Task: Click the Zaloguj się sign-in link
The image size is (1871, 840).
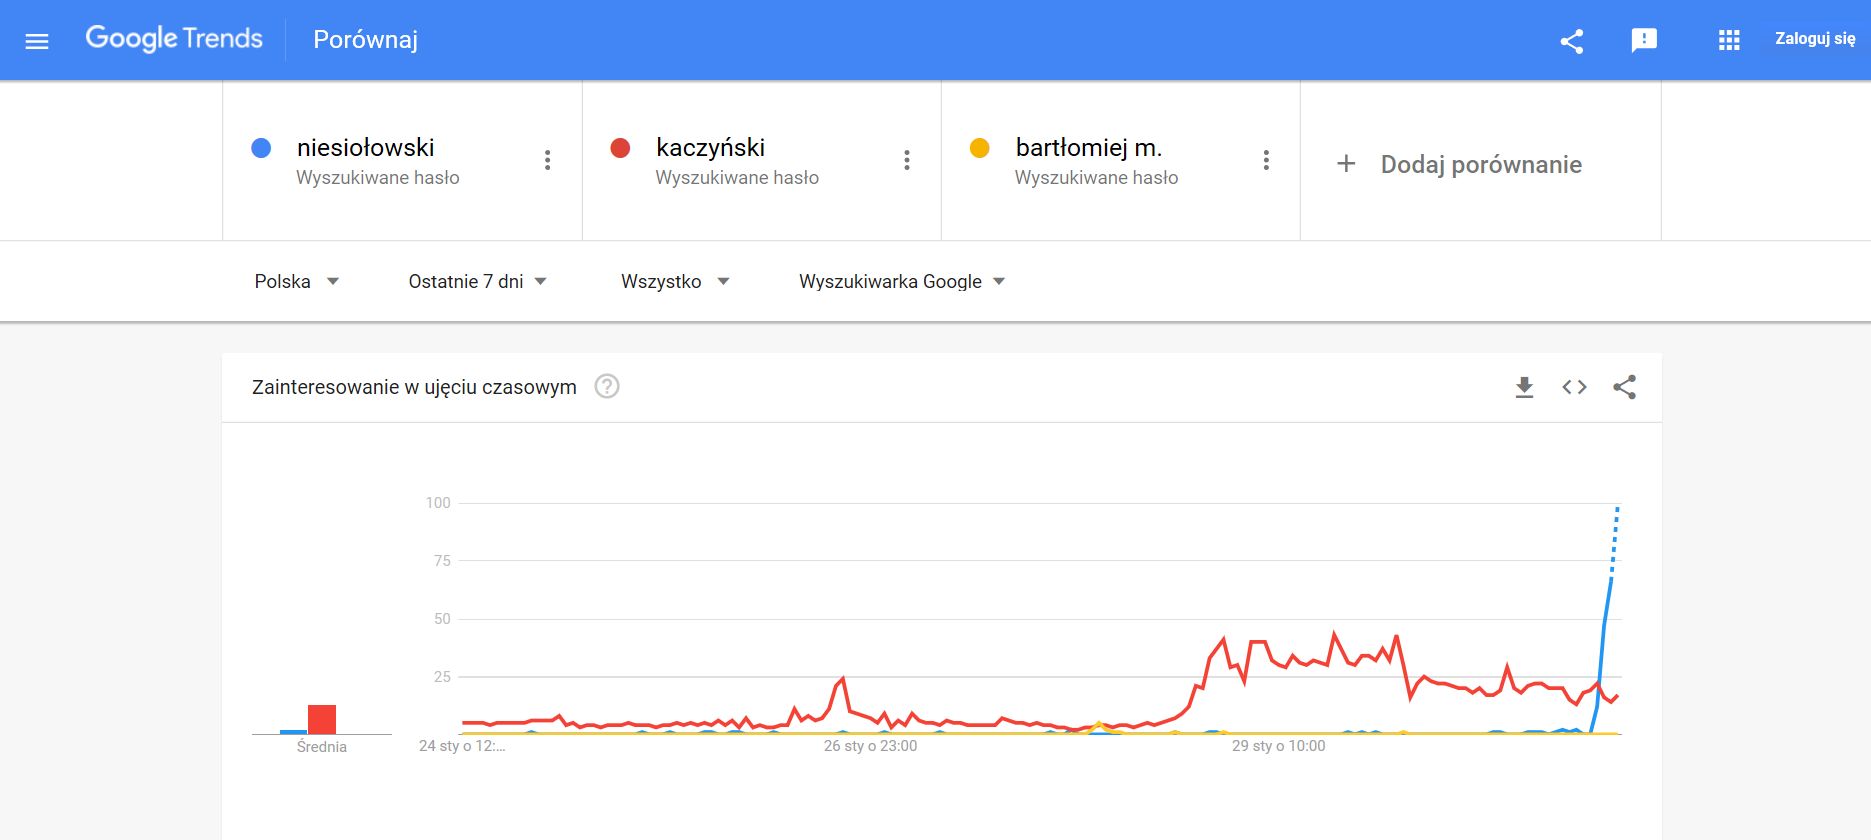Action: [1815, 39]
